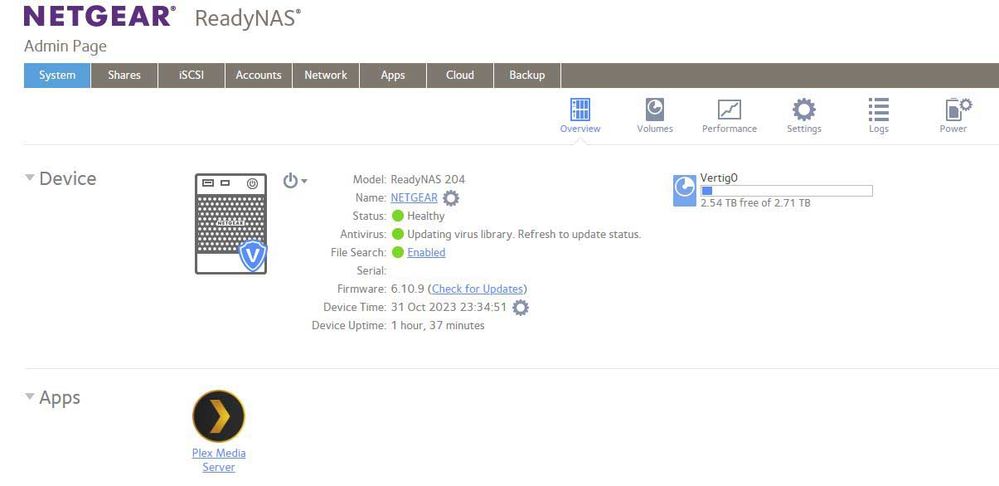Collapse the Device section

[x=29, y=178]
